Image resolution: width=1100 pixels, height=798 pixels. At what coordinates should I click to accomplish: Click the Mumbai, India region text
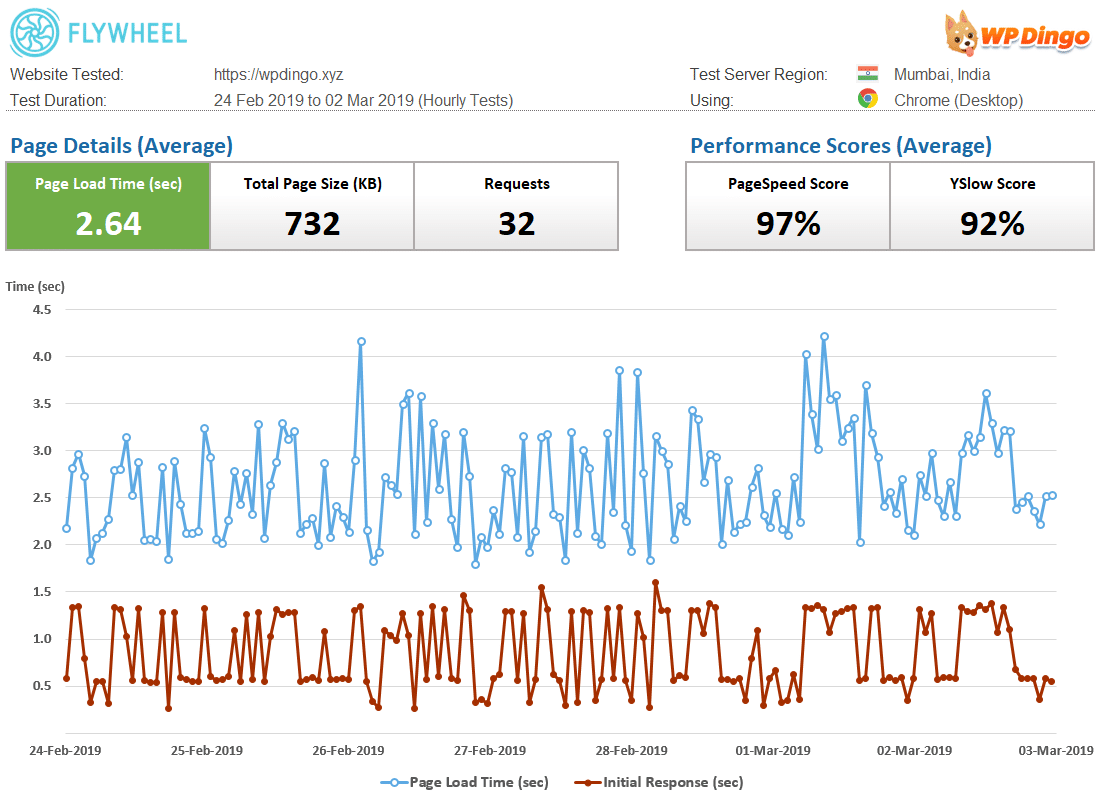click(942, 74)
